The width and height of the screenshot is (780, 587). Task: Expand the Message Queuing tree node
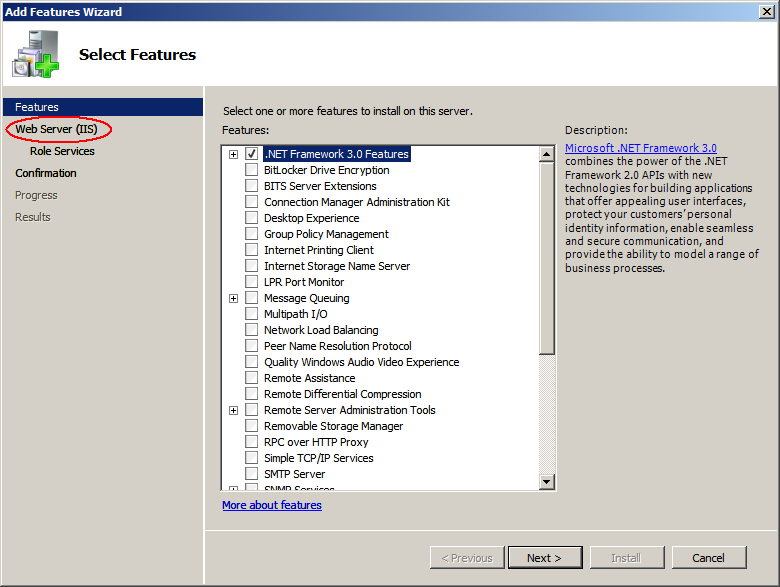[x=233, y=298]
